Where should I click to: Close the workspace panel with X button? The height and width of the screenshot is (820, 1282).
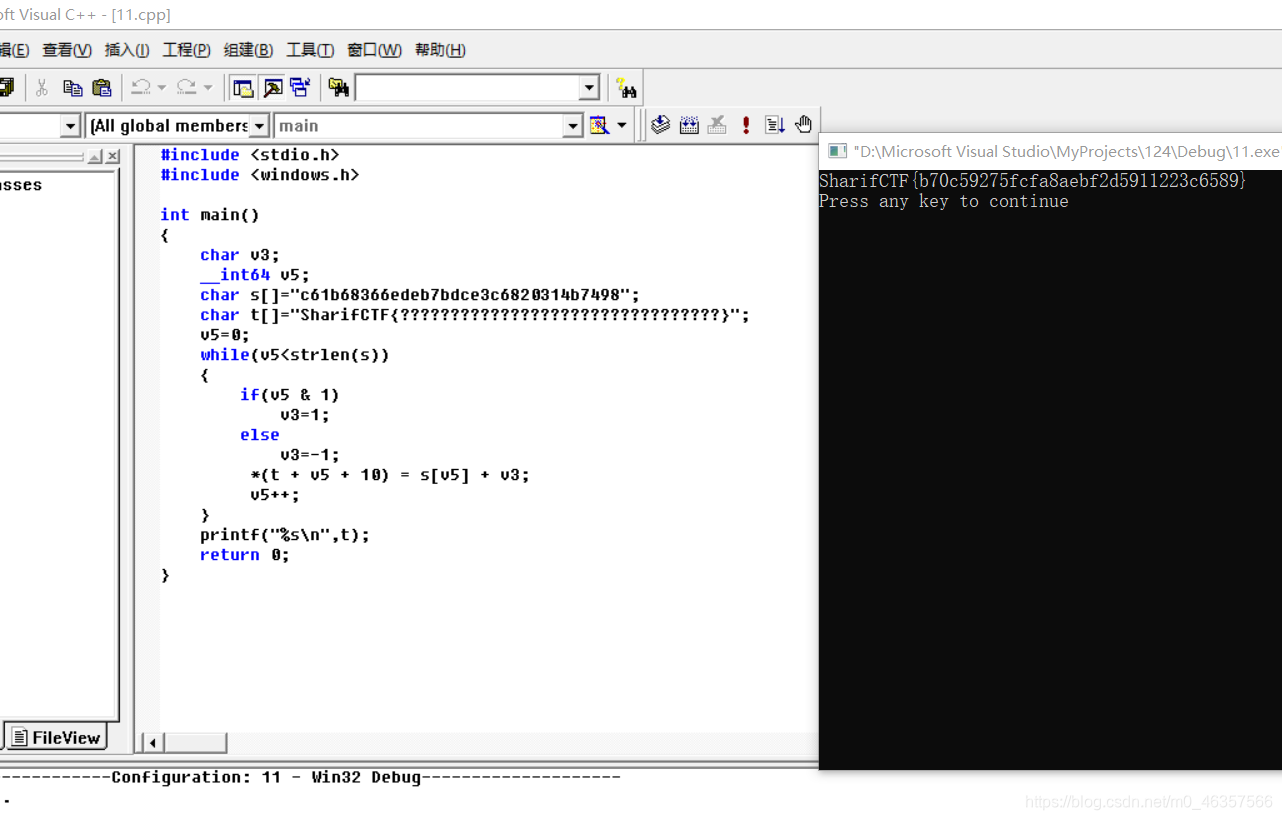point(113,157)
